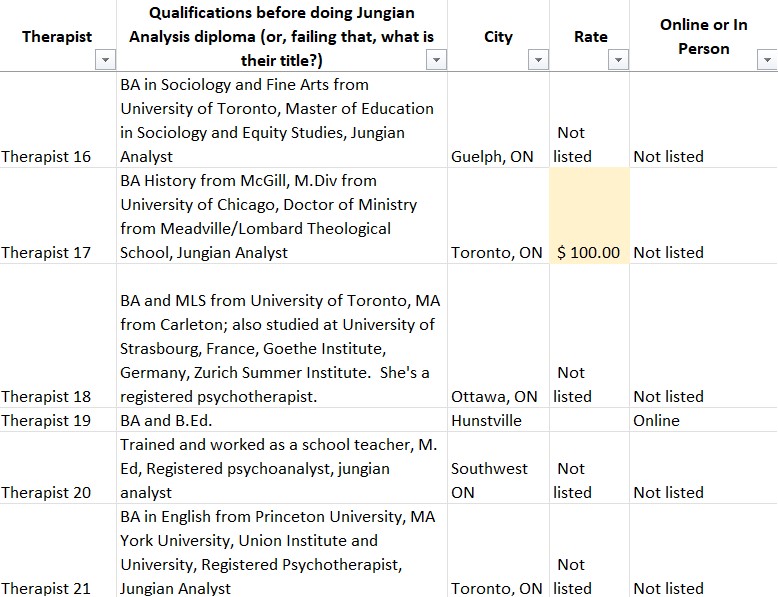778x597 pixels.
Task: Open the Rate column filter dropdown
Action: (x=618, y=61)
